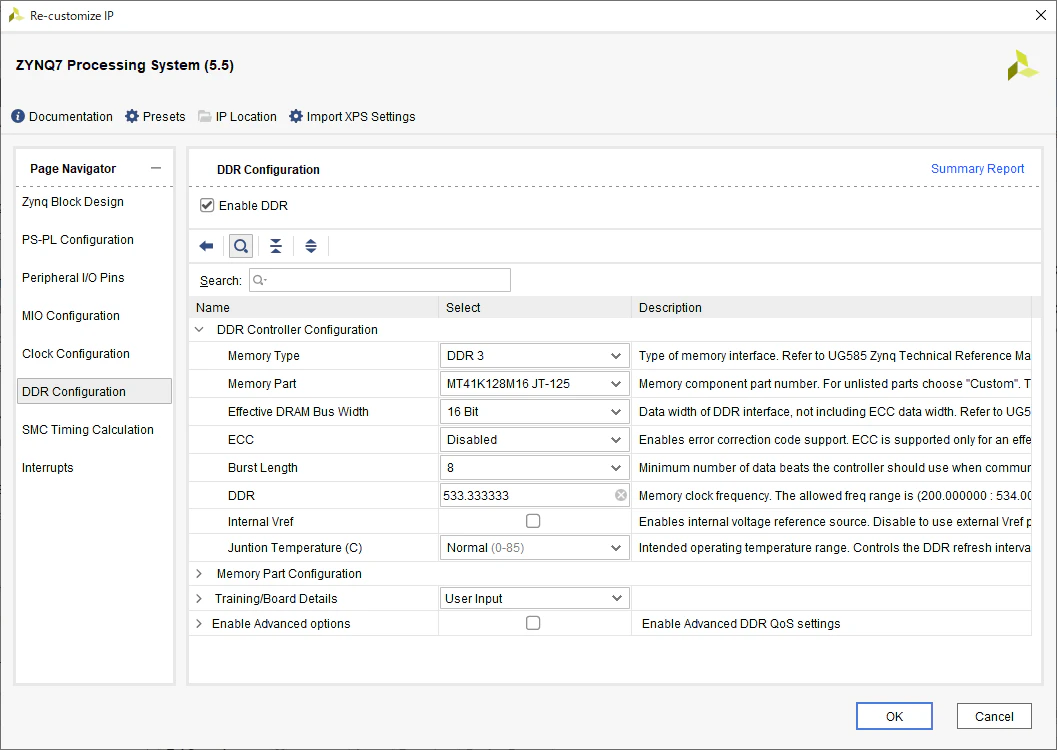Select DDR Configuration page

(x=94, y=392)
